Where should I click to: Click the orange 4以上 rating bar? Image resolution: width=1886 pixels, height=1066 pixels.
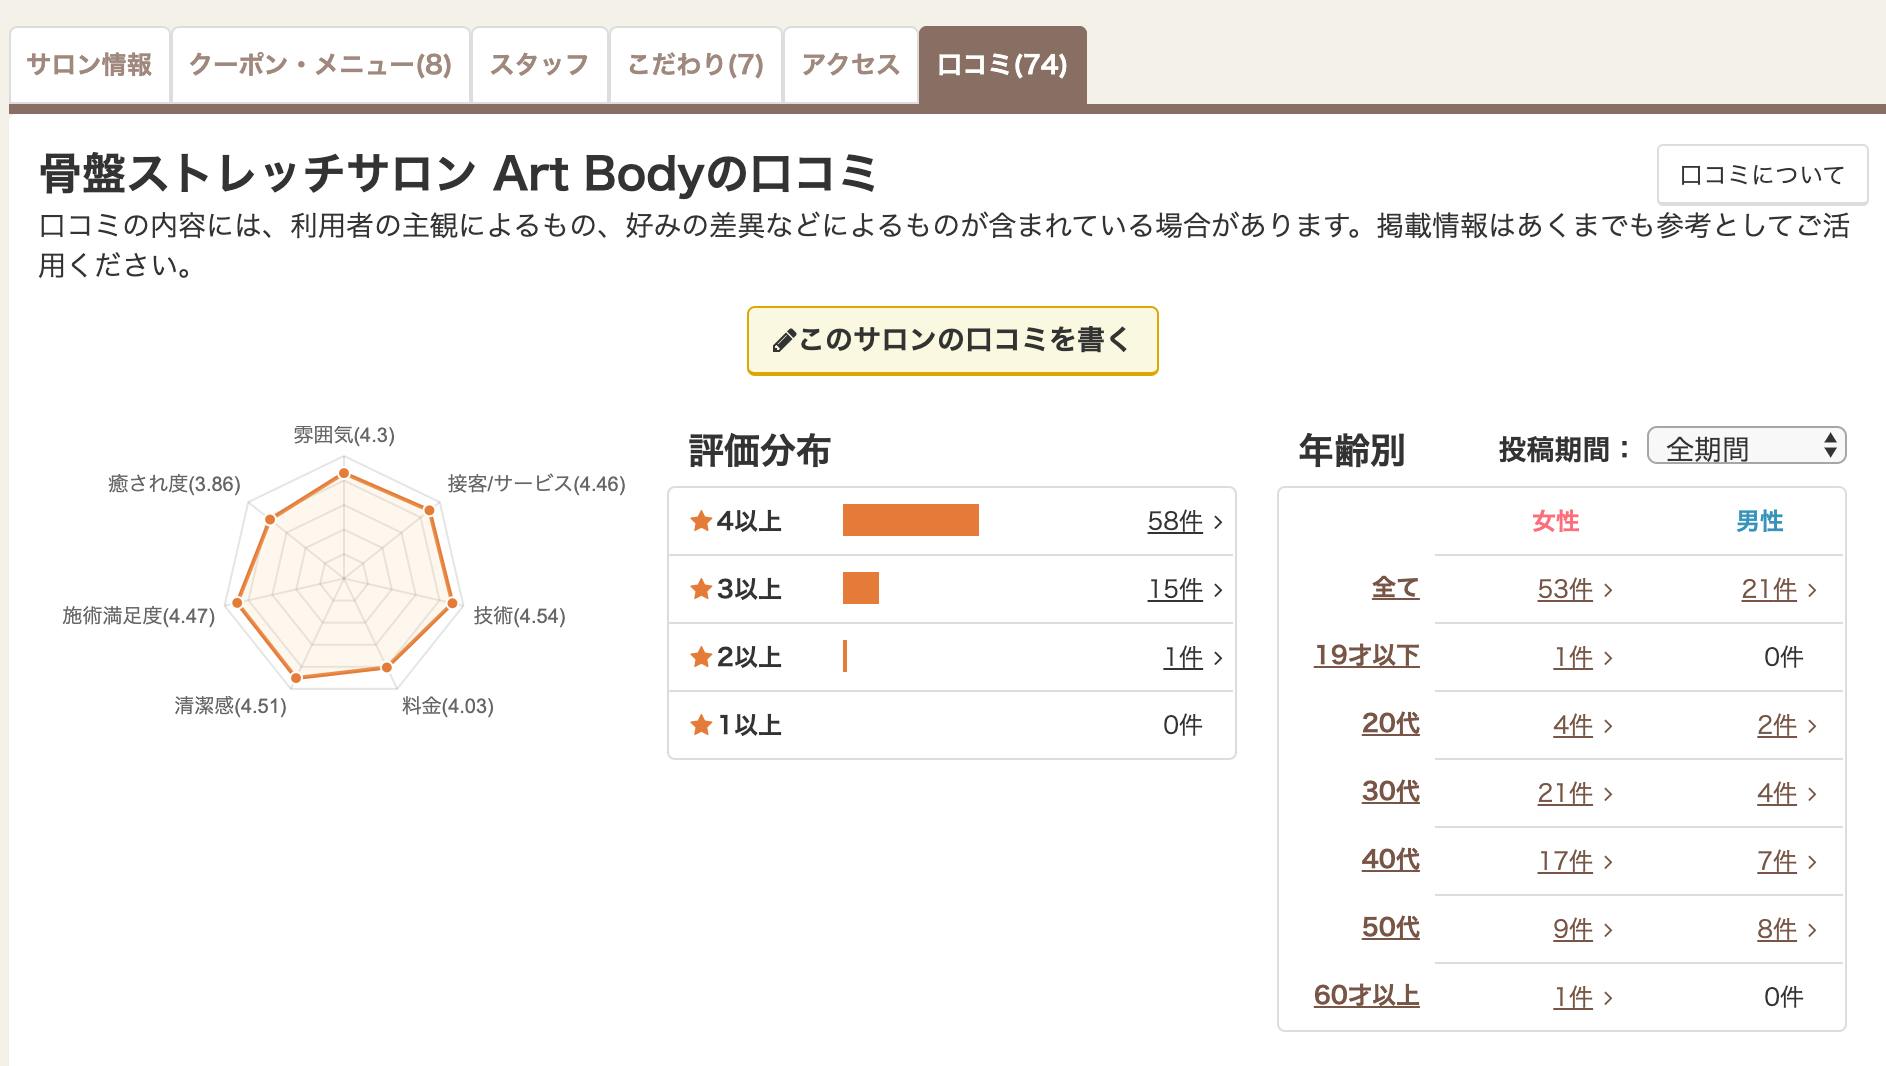click(910, 521)
